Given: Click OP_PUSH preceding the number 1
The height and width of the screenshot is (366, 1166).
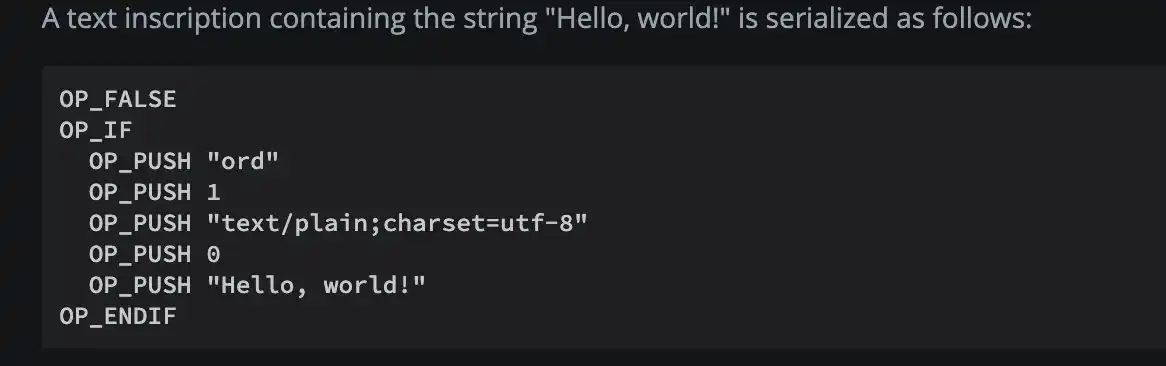Looking at the screenshot, I should click(x=140, y=192).
